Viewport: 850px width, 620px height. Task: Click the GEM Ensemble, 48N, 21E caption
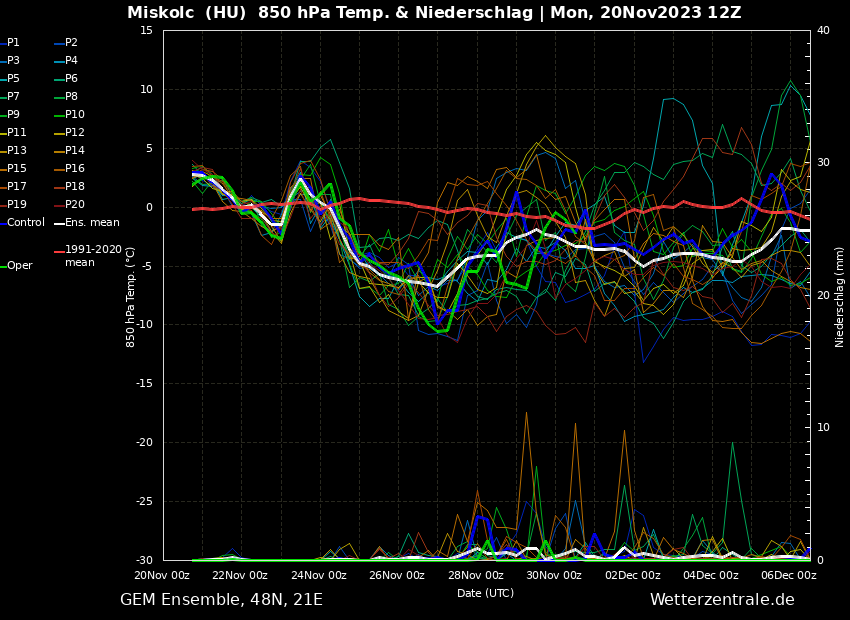(x=221, y=600)
